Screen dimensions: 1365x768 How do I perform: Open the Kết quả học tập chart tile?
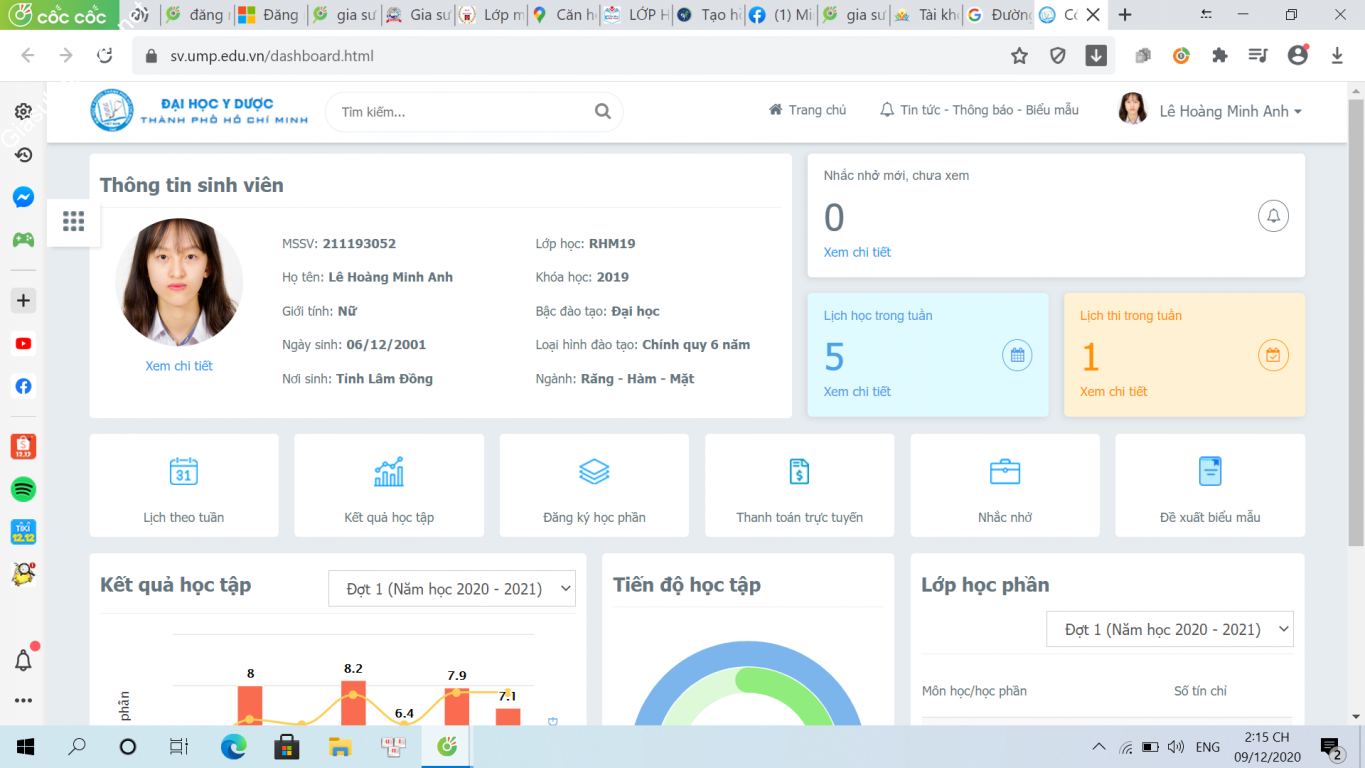(389, 486)
